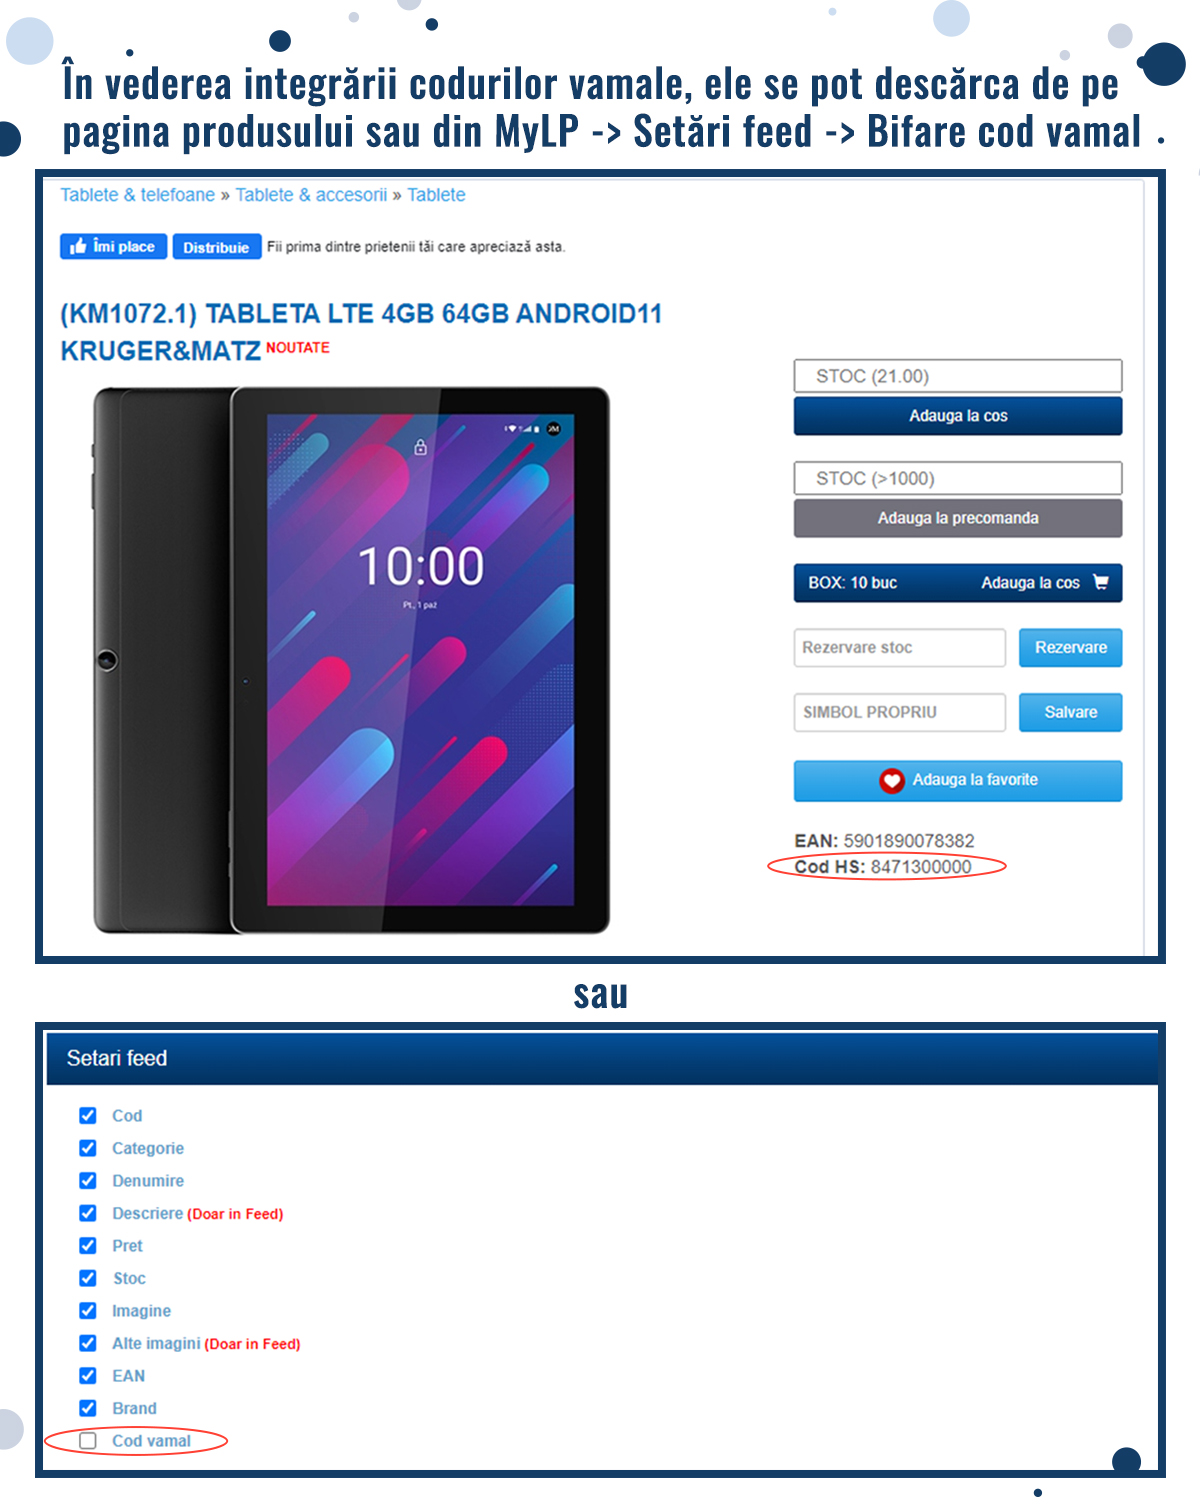Enable the Cod vamal checkbox
The image size is (1200, 1507).
pyautogui.click(x=88, y=1441)
